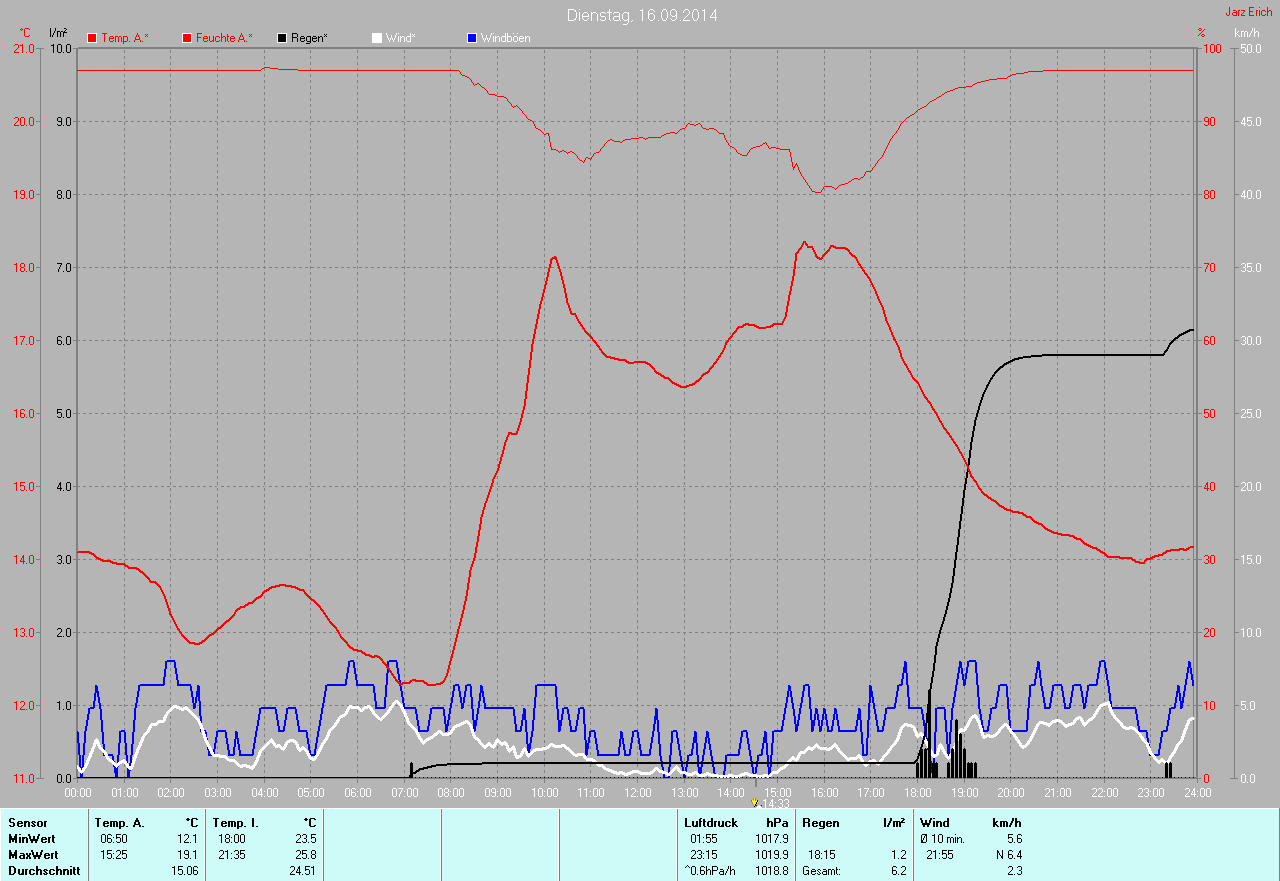Image resolution: width=1280 pixels, height=881 pixels.
Task: Click the chart title 'Dienstag, 16.09.2014'
Action: pyautogui.click(x=642, y=15)
